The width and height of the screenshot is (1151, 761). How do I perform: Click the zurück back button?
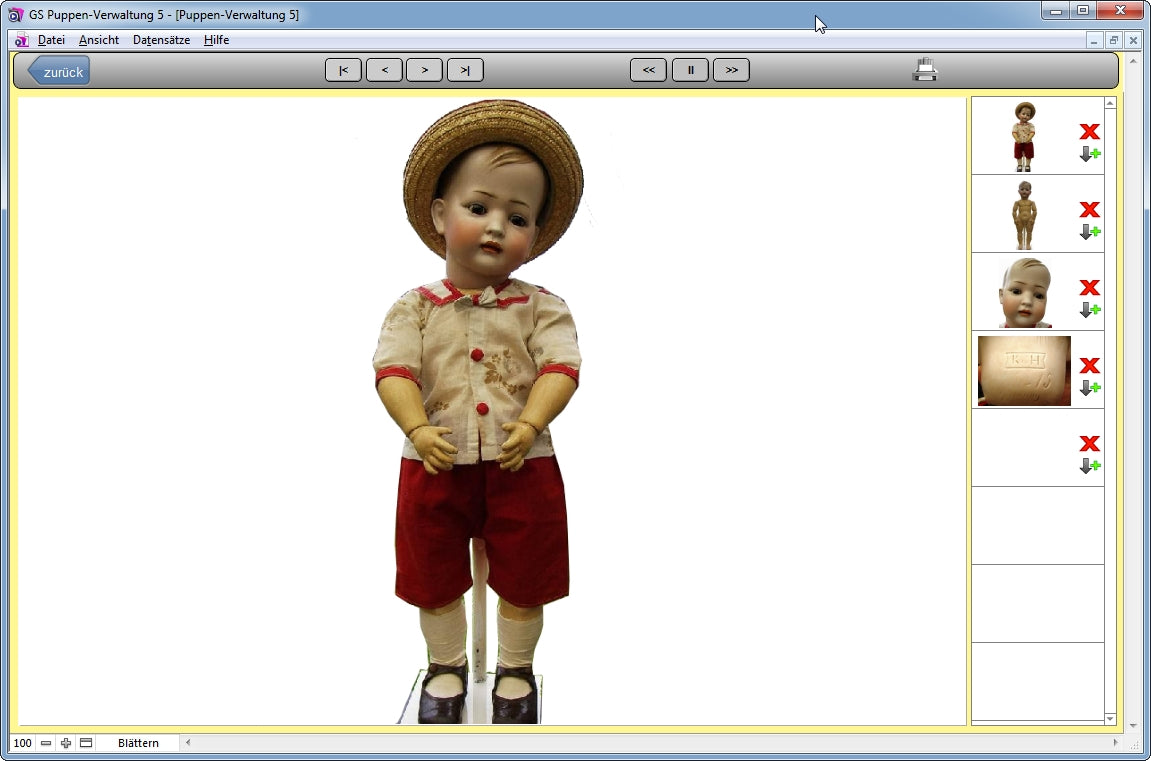60,71
